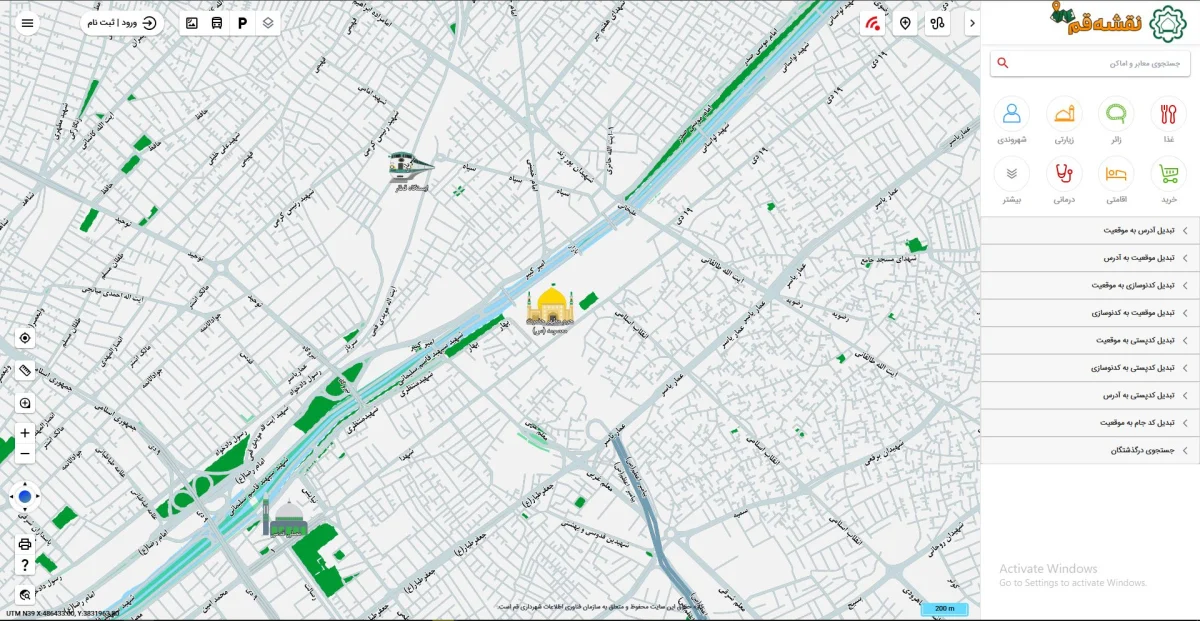1200x621 pixels.
Task: Show the bus stations layer icon
Action: coord(217,22)
